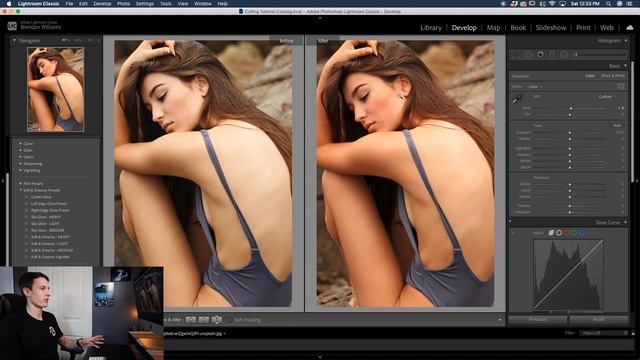Apply the Sky Glow - LIGHT preset
Screen dimensions: 640x360
click(45, 224)
